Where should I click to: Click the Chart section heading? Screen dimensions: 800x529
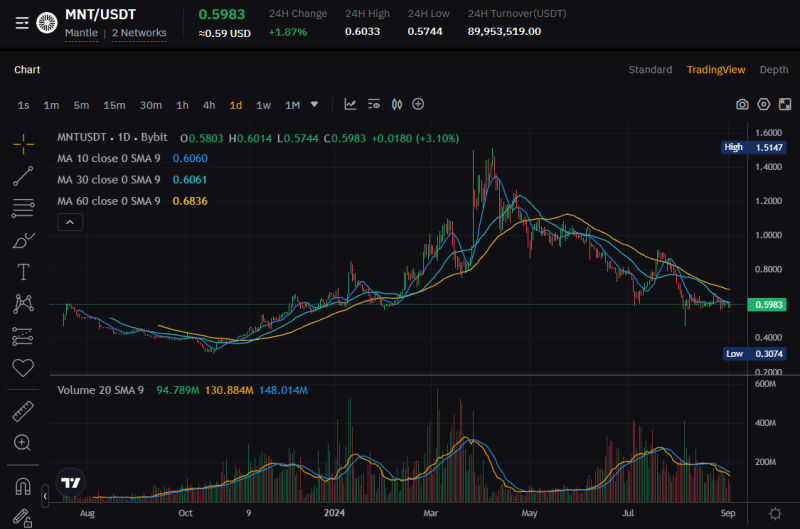click(x=27, y=70)
